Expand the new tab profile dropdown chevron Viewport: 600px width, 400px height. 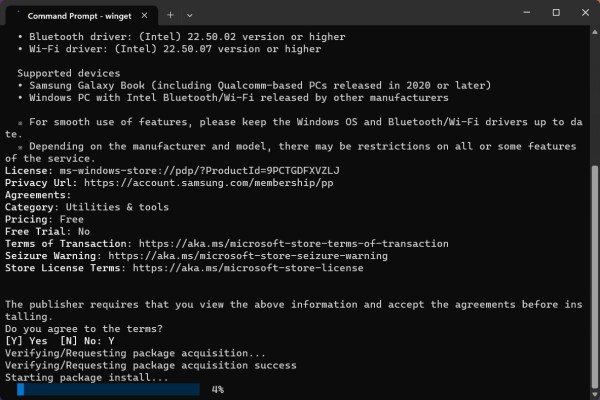coord(190,16)
